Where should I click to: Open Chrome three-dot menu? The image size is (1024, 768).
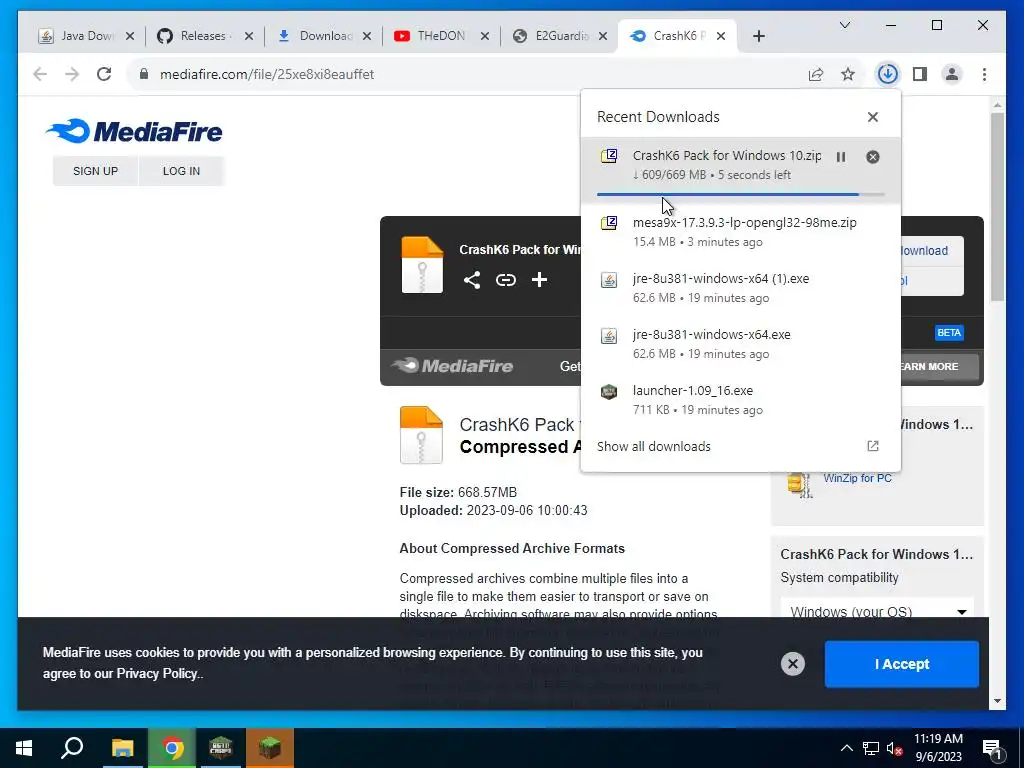[984, 74]
